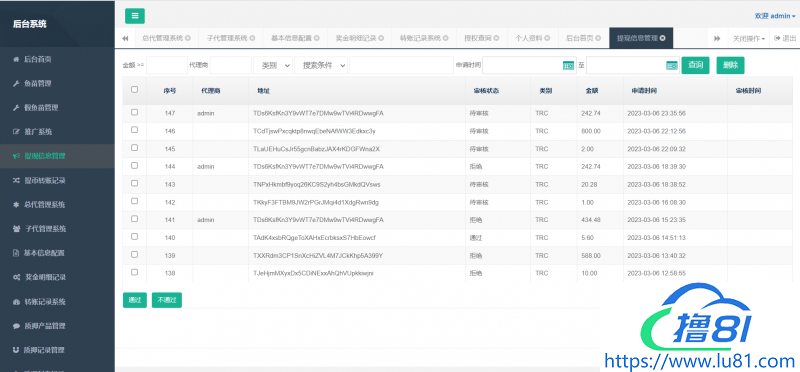This screenshot has width=800, height=372.
Task: Open the 搜索条件 dropdown
Action: pyautogui.click(x=321, y=65)
